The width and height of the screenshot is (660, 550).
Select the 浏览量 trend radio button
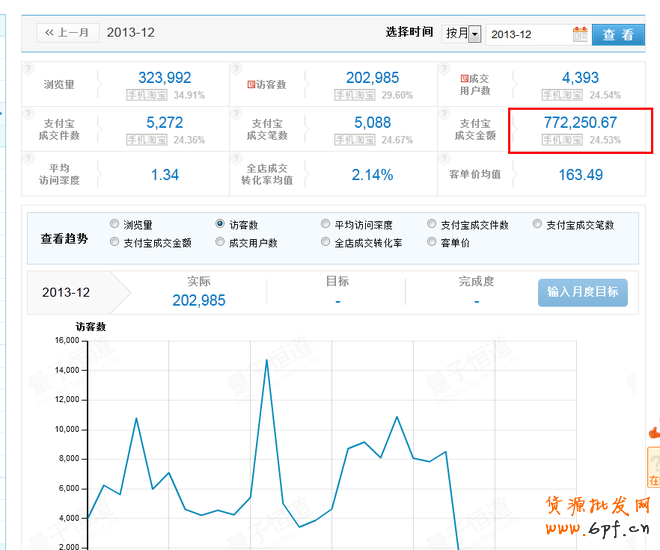pyautogui.click(x=114, y=225)
